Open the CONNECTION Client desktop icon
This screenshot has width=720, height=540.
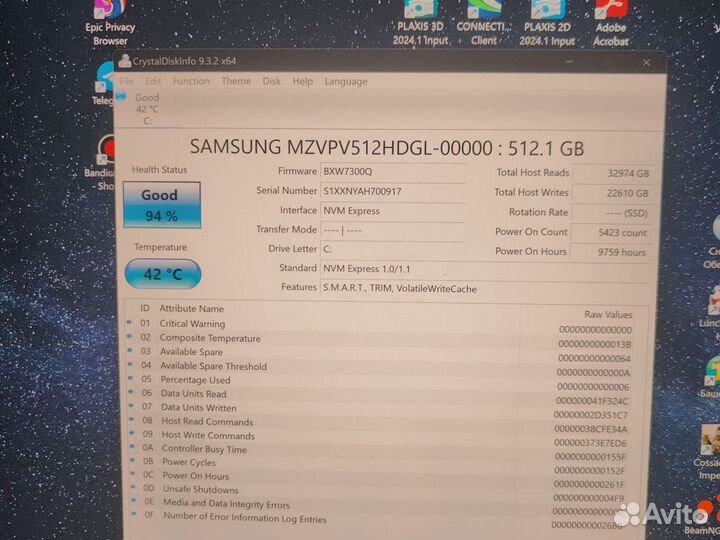coord(484,23)
